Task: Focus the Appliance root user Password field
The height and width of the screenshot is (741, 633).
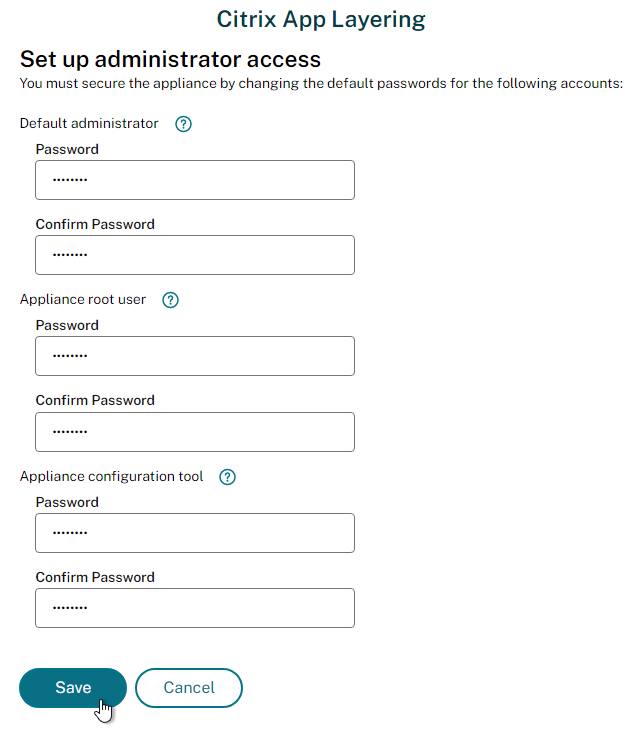Action: [195, 356]
